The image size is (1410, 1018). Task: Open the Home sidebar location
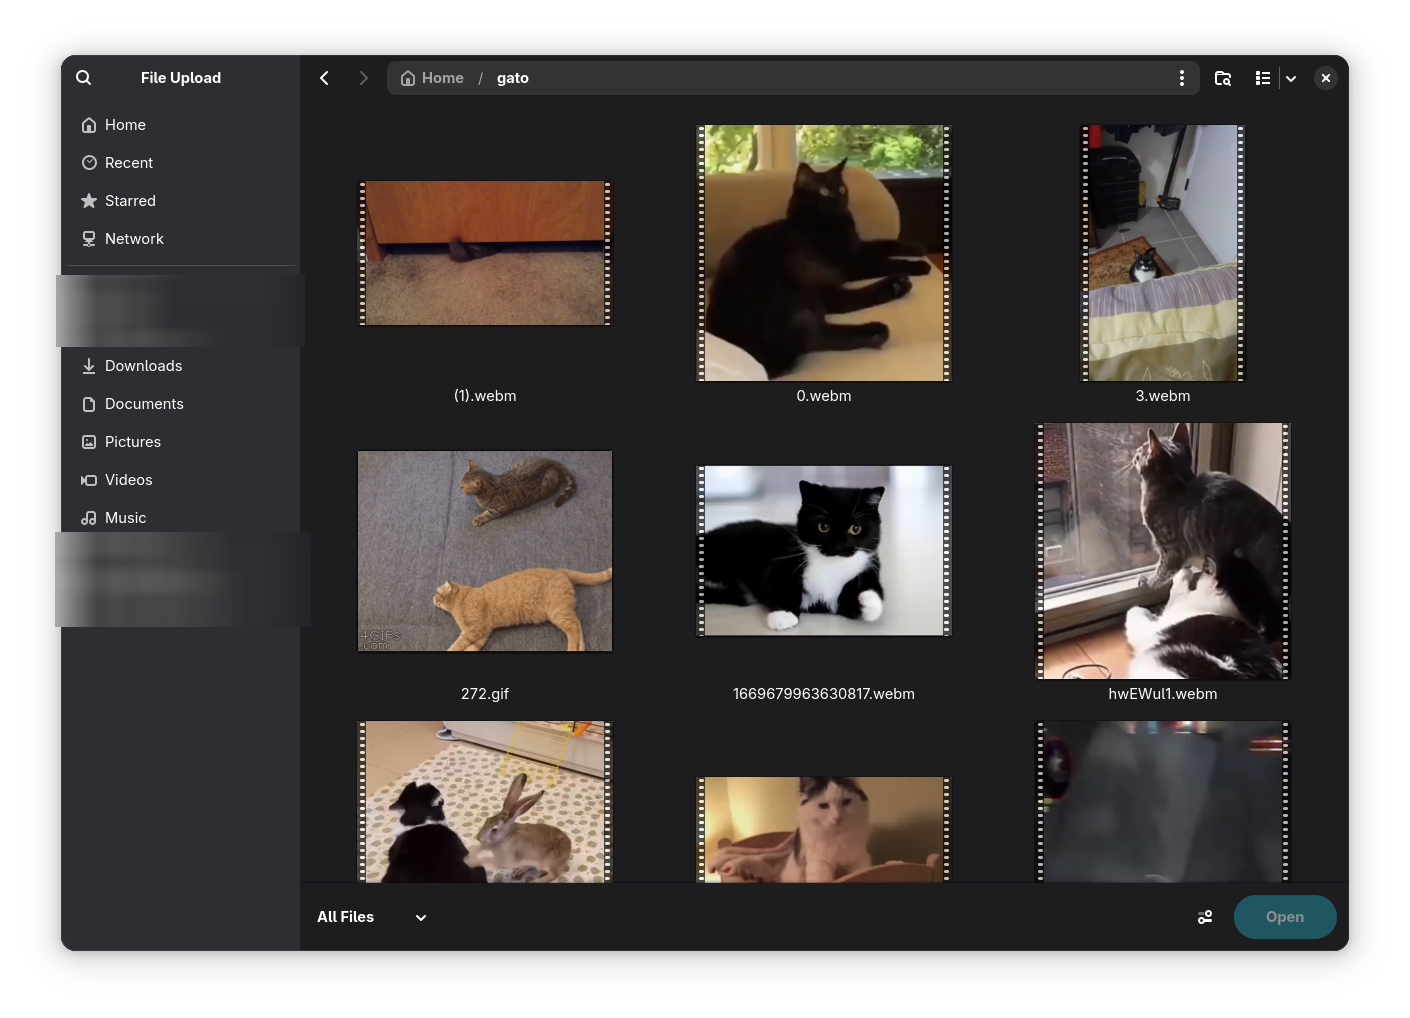[x=180, y=125]
